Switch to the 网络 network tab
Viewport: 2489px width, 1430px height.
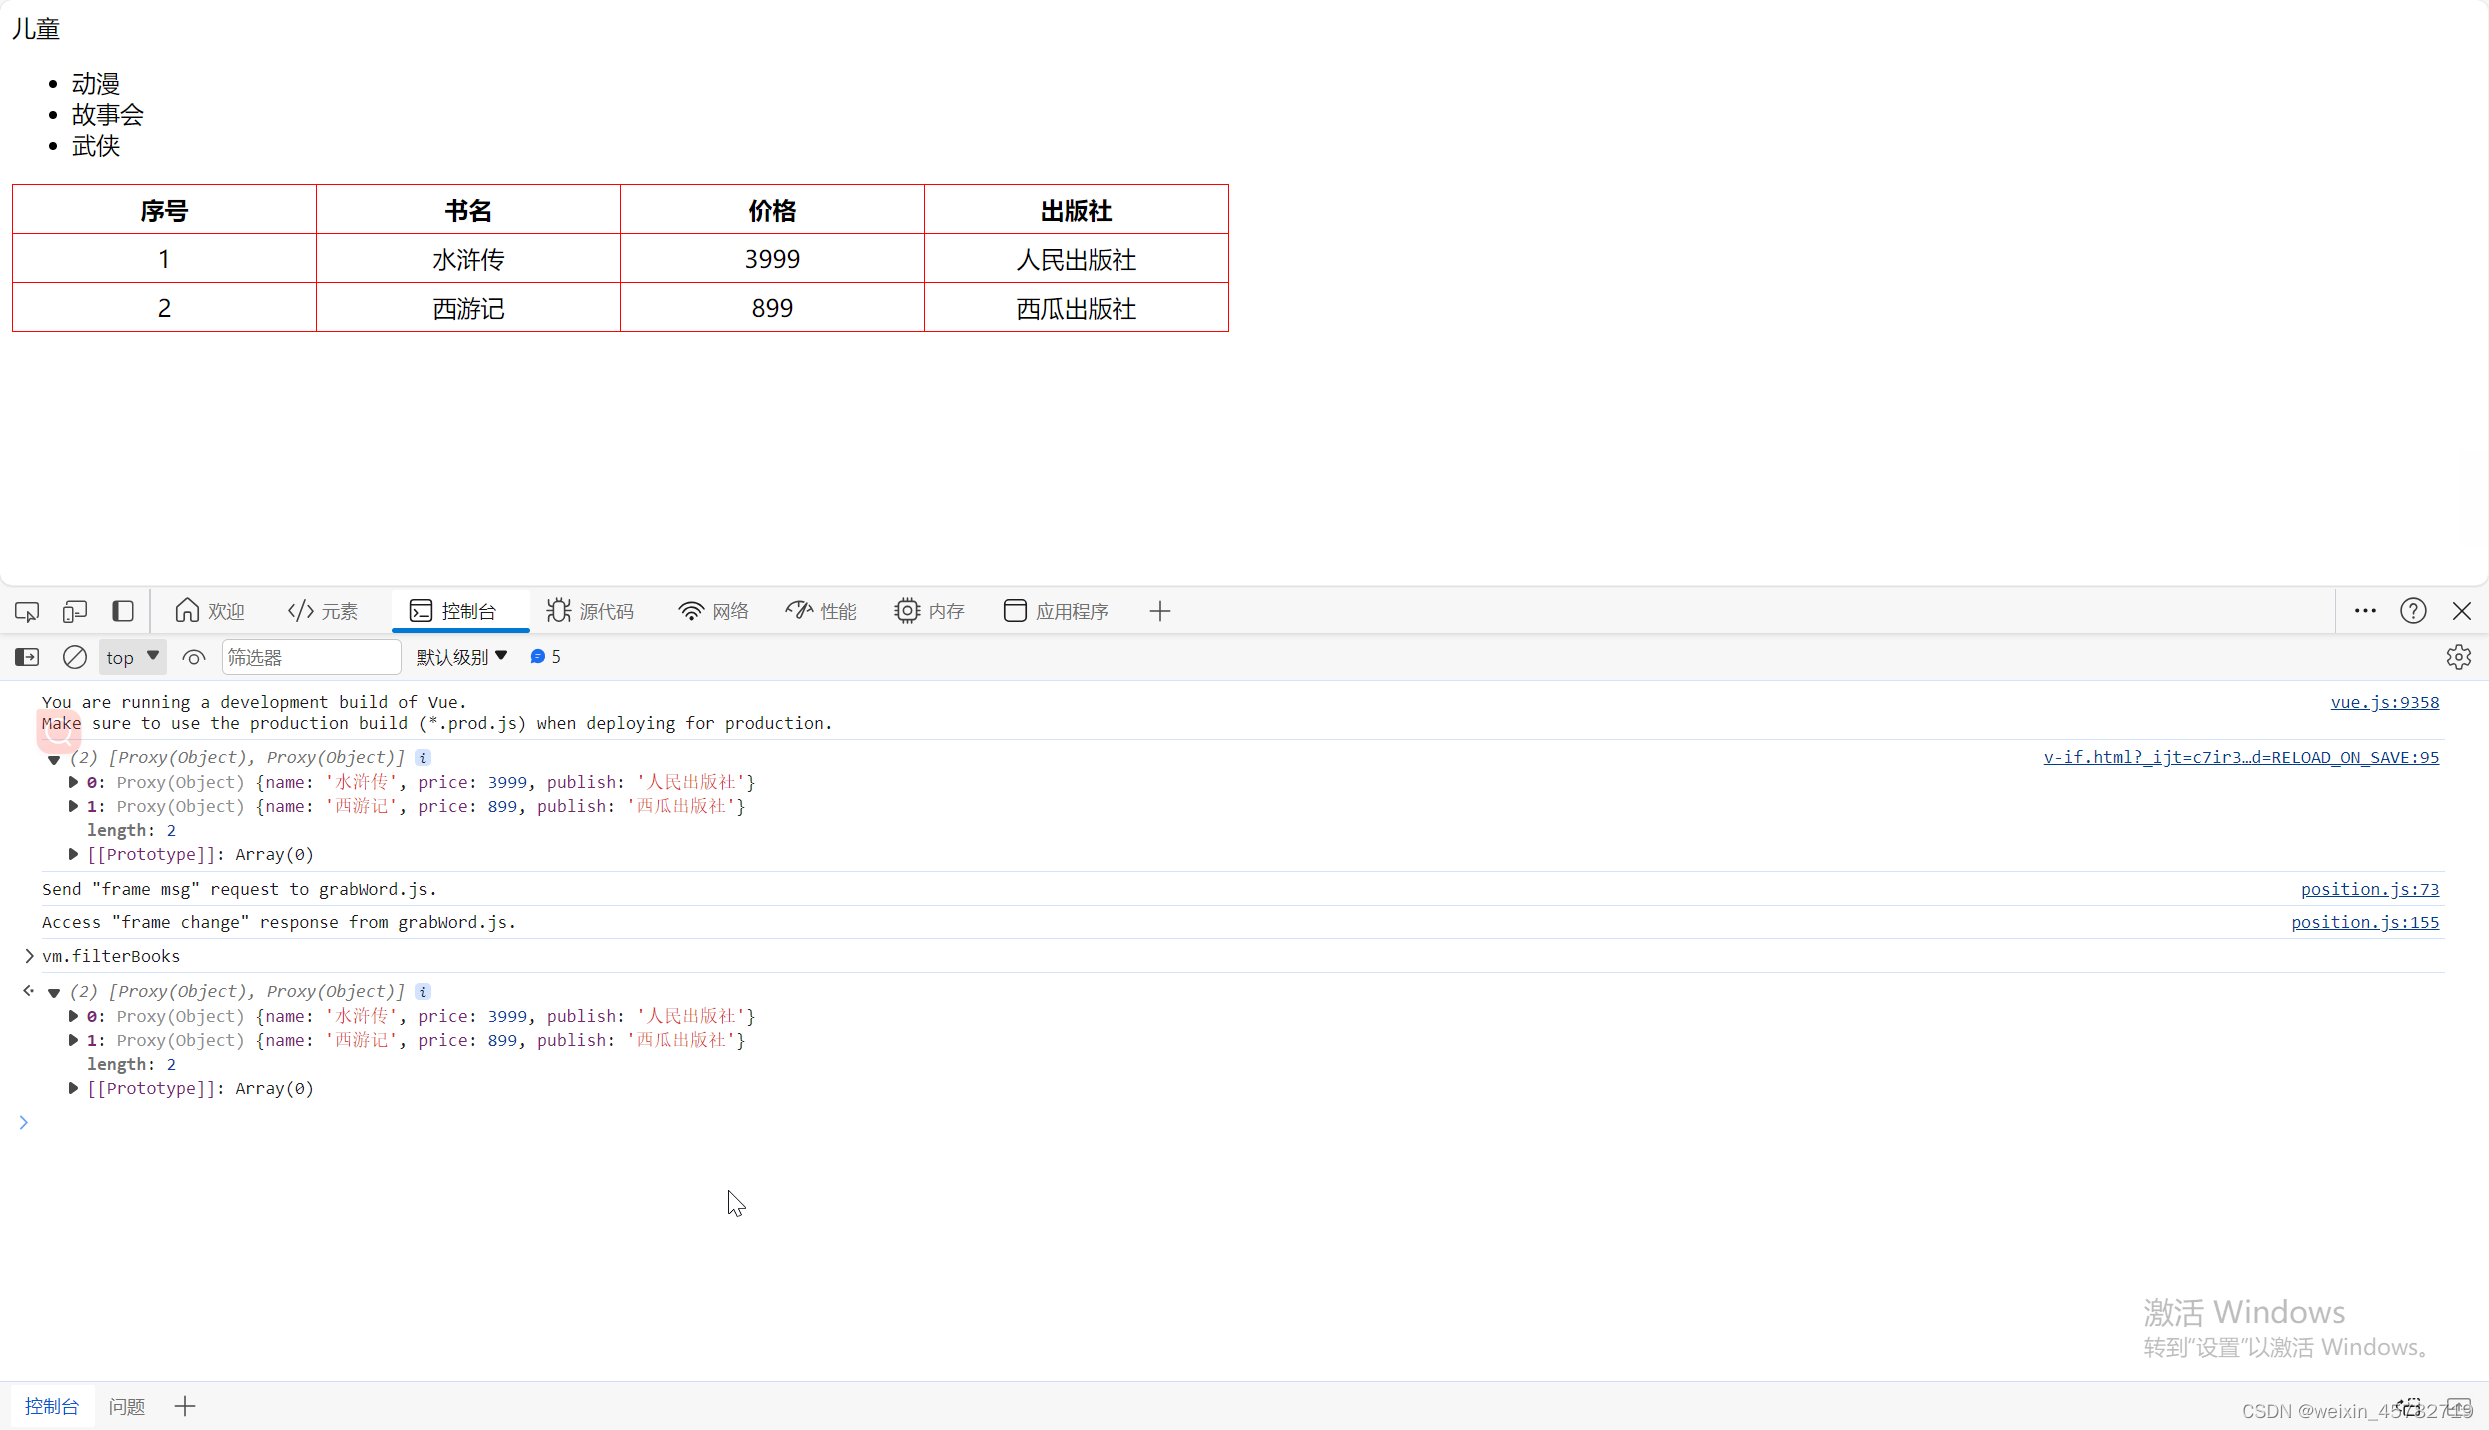pyautogui.click(x=713, y=611)
